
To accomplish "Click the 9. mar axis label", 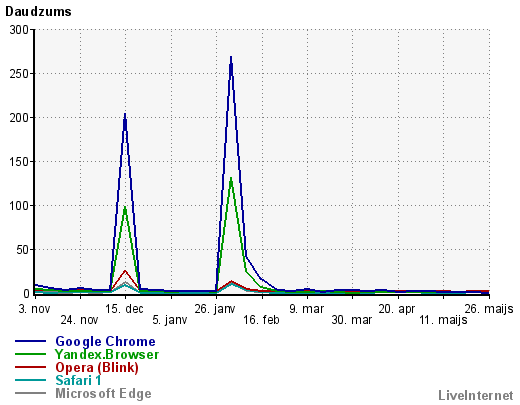I will tap(306, 309).
